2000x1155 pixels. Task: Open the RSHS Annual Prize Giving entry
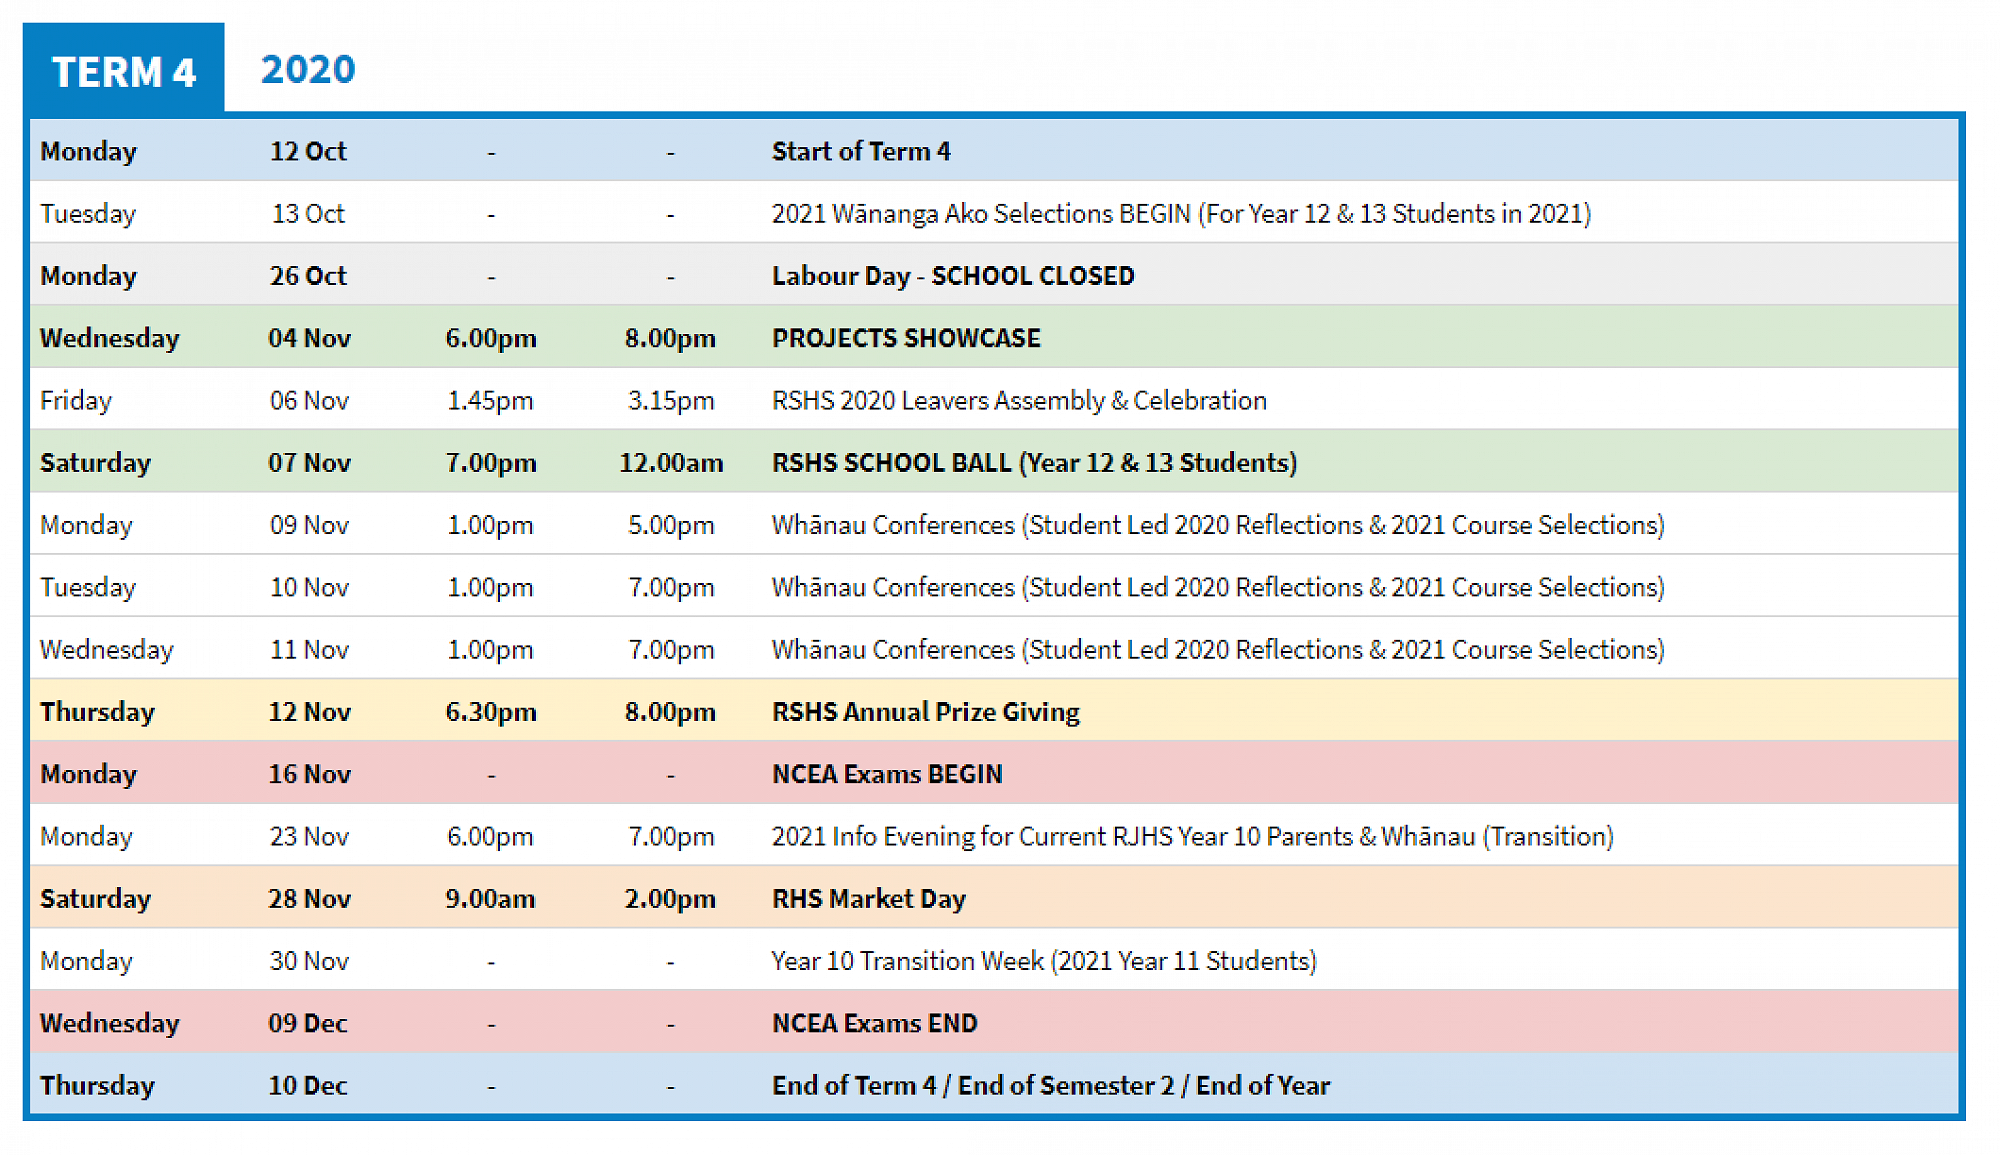pos(924,711)
